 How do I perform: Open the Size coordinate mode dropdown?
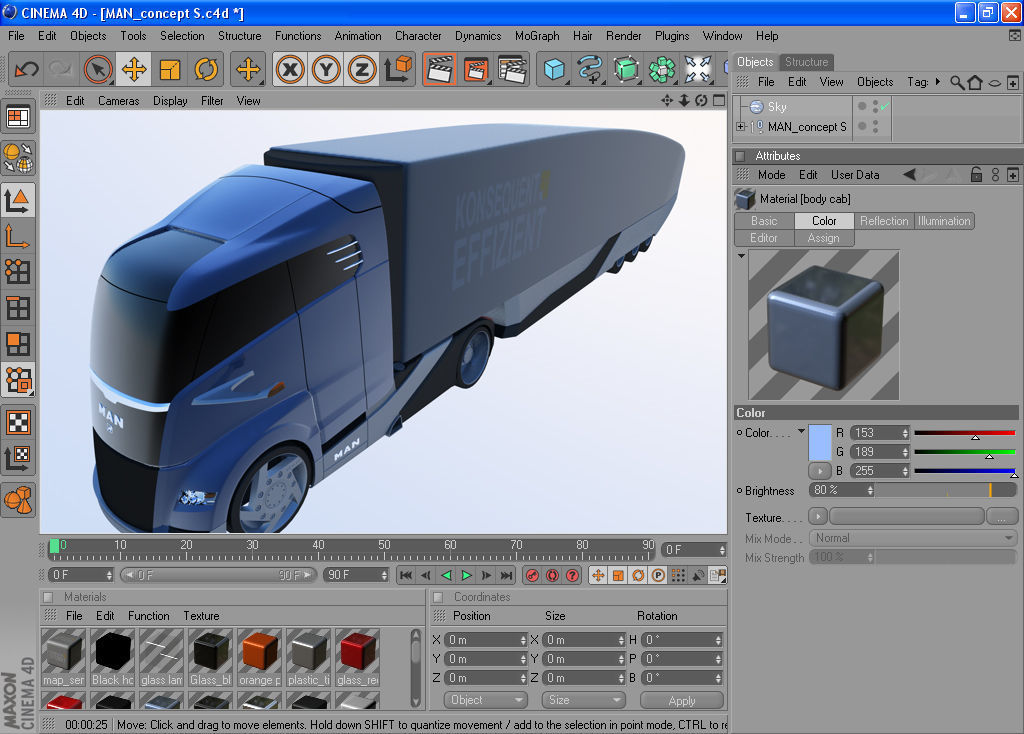[x=583, y=700]
